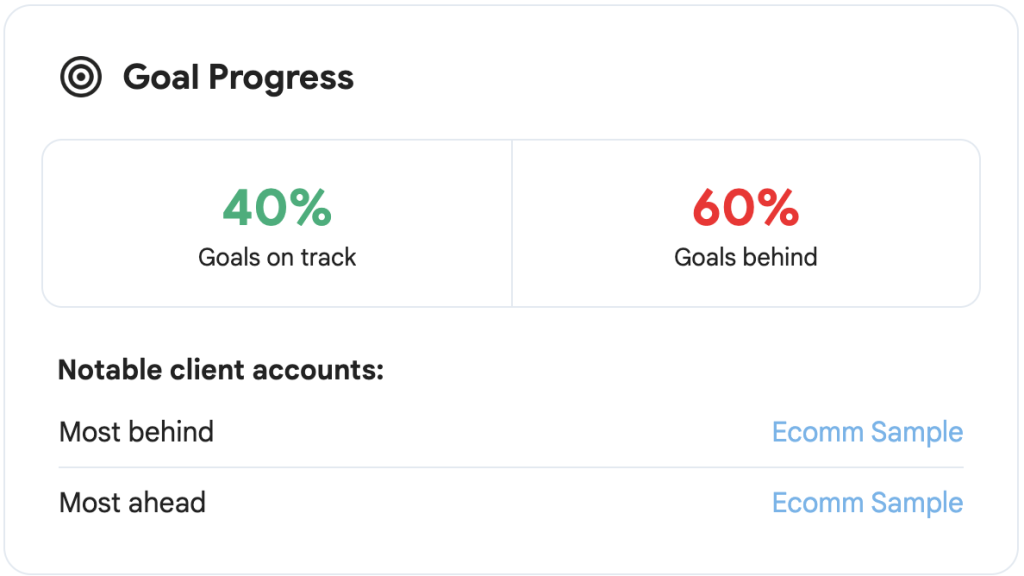Image resolution: width=1024 pixels, height=576 pixels.
Task: Click the Goals behind label
Action: click(x=746, y=257)
